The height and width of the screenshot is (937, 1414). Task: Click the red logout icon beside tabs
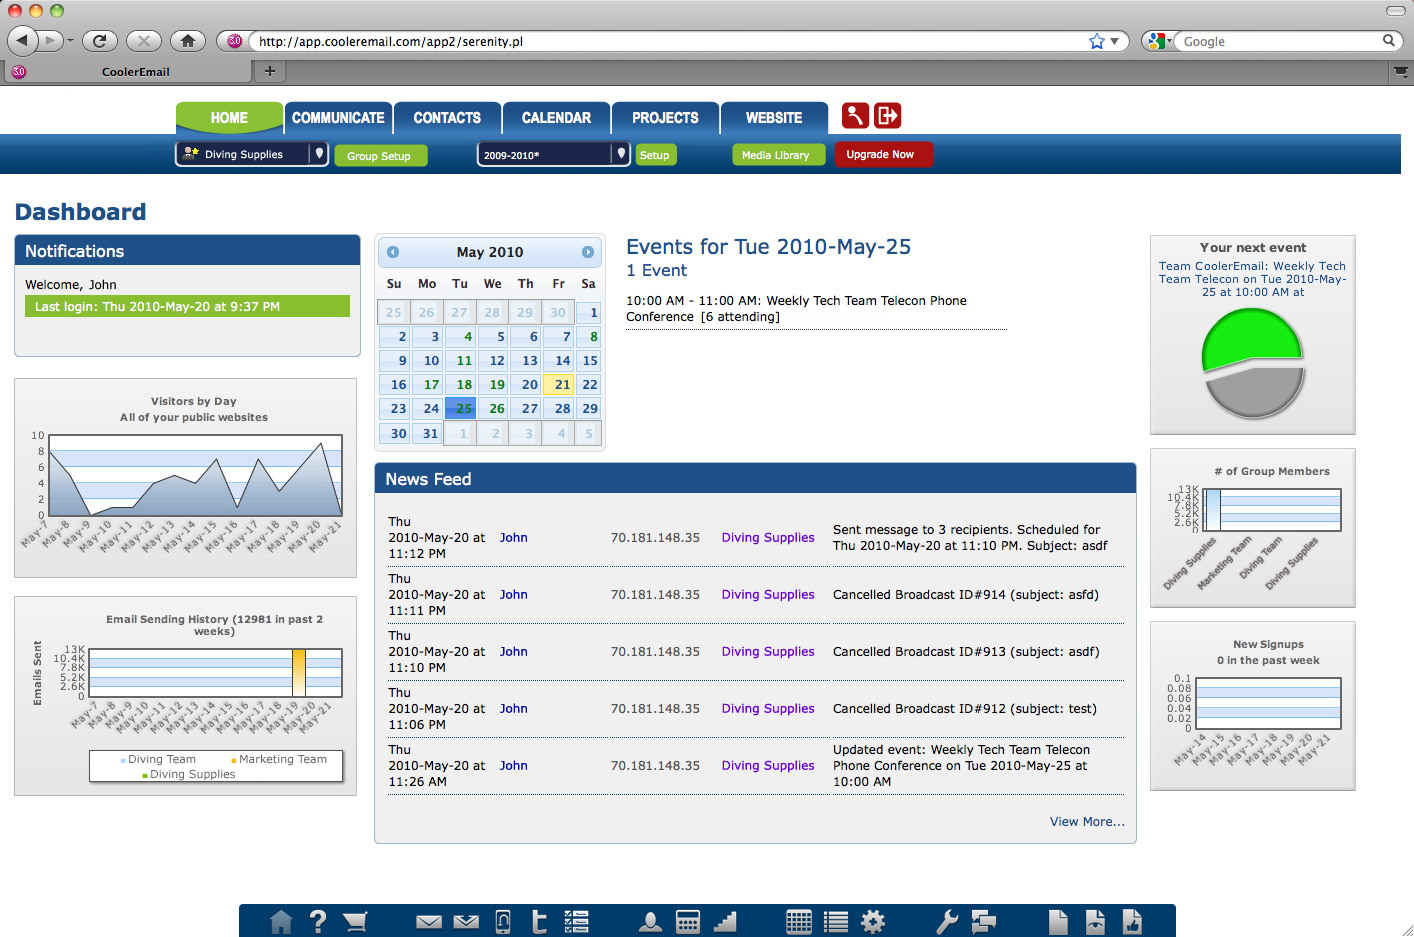coord(887,116)
